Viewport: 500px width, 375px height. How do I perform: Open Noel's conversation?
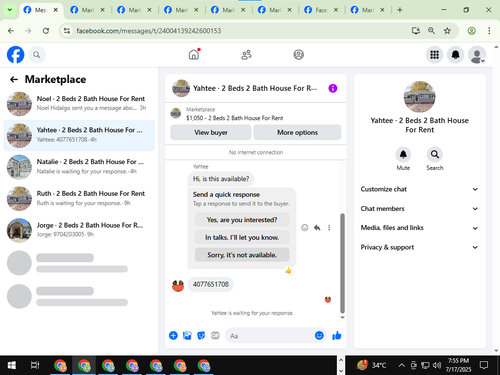click(79, 103)
